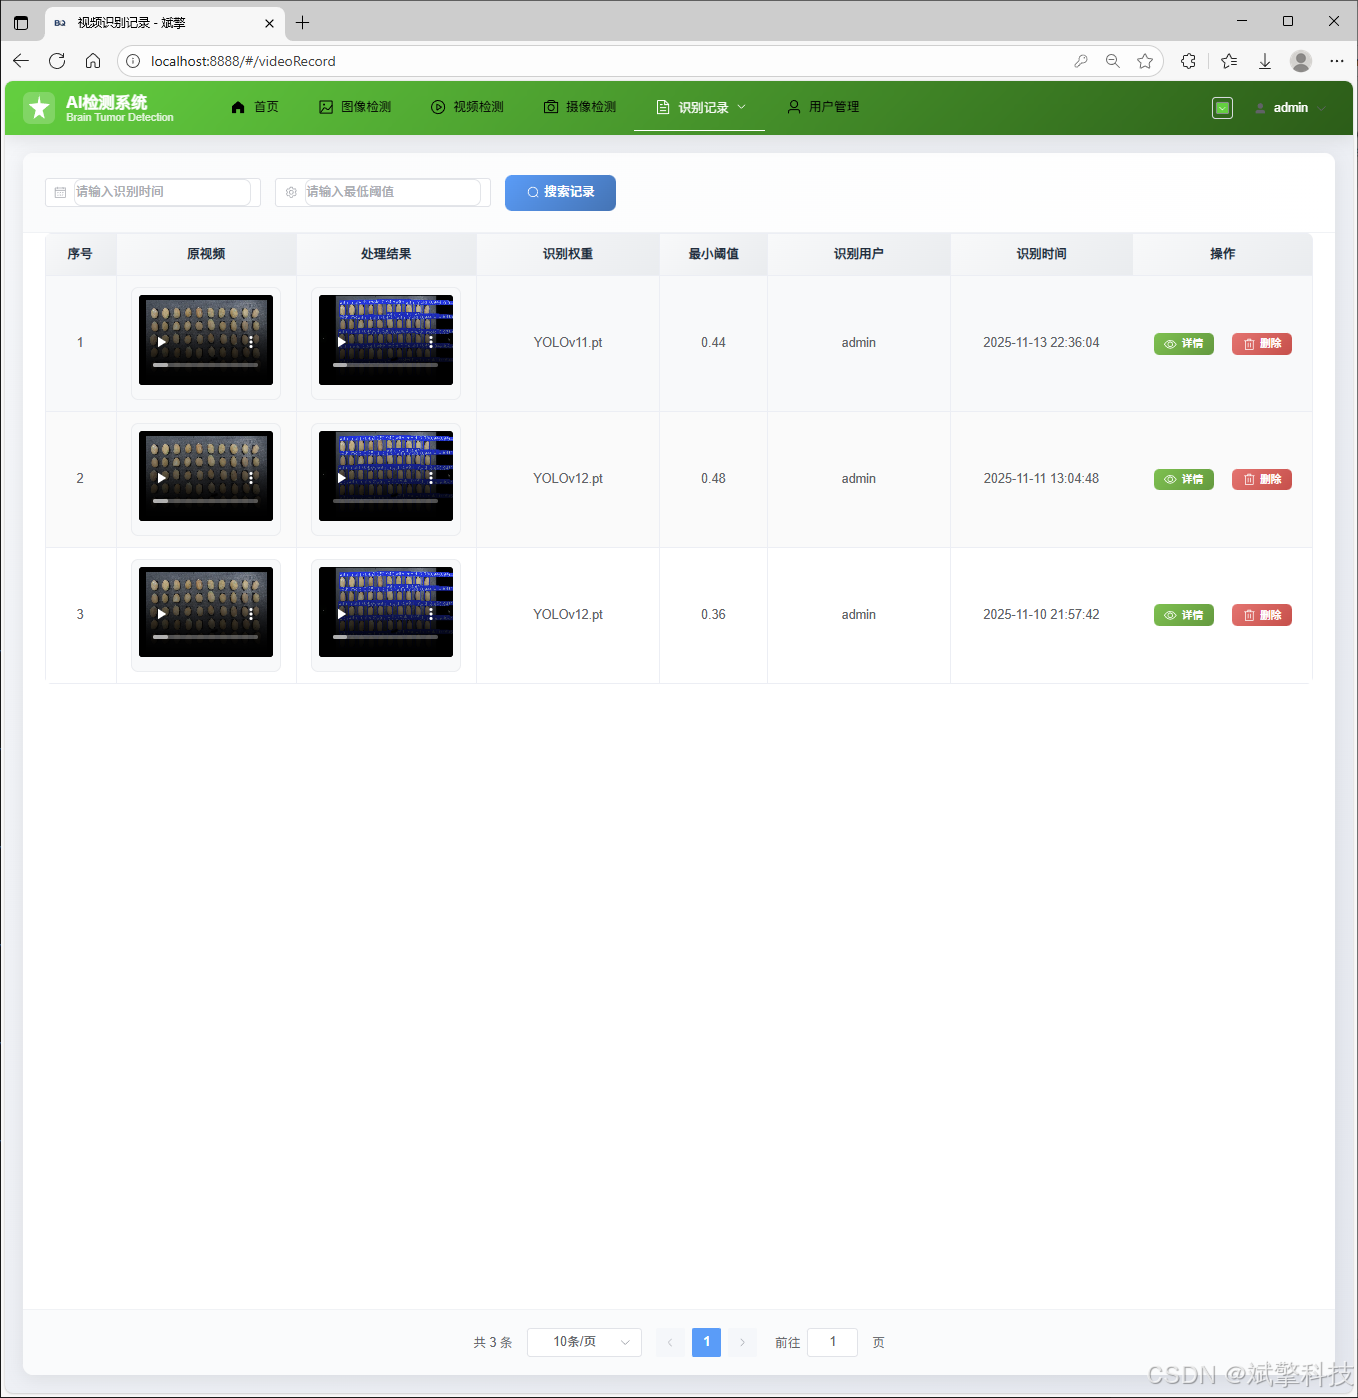
Task: Open browser settings and more menu
Action: tap(1337, 61)
